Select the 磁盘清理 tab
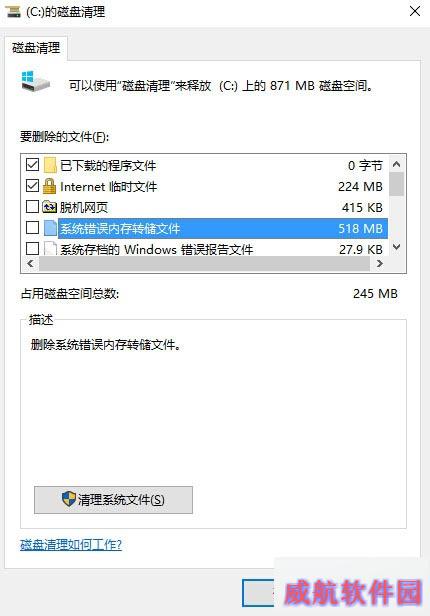430x616 pixels. (36, 48)
